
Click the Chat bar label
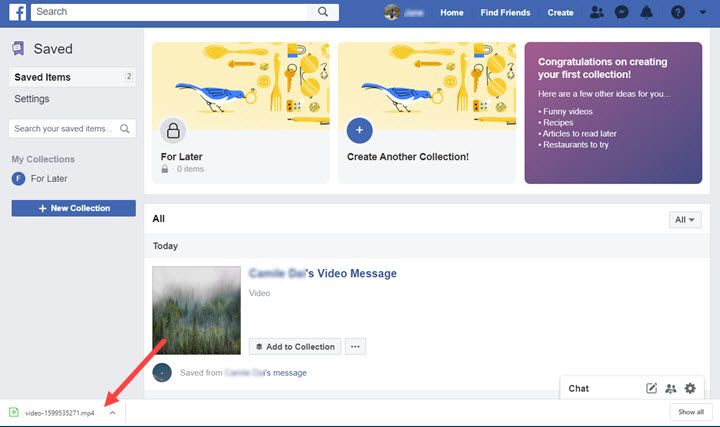point(579,388)
